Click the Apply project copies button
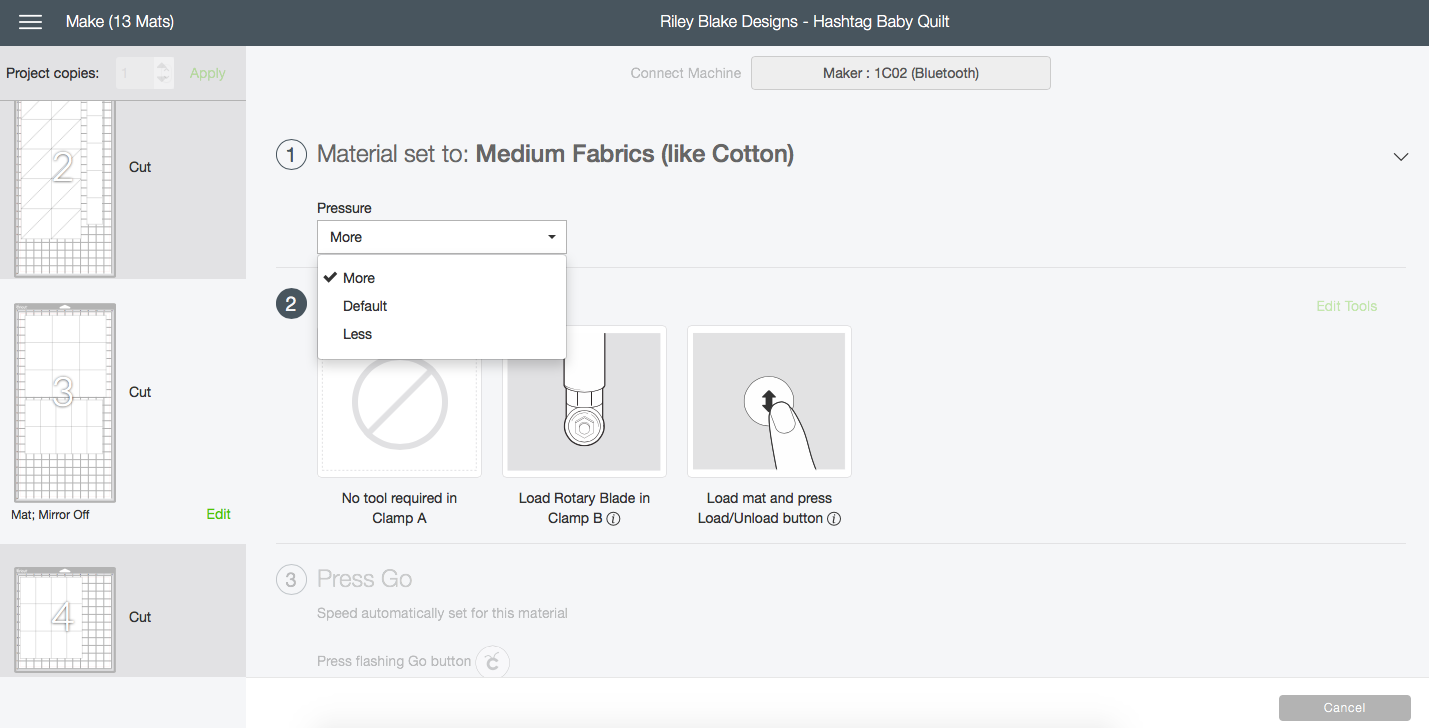The image size is (1429, 728). pos(208,73)
